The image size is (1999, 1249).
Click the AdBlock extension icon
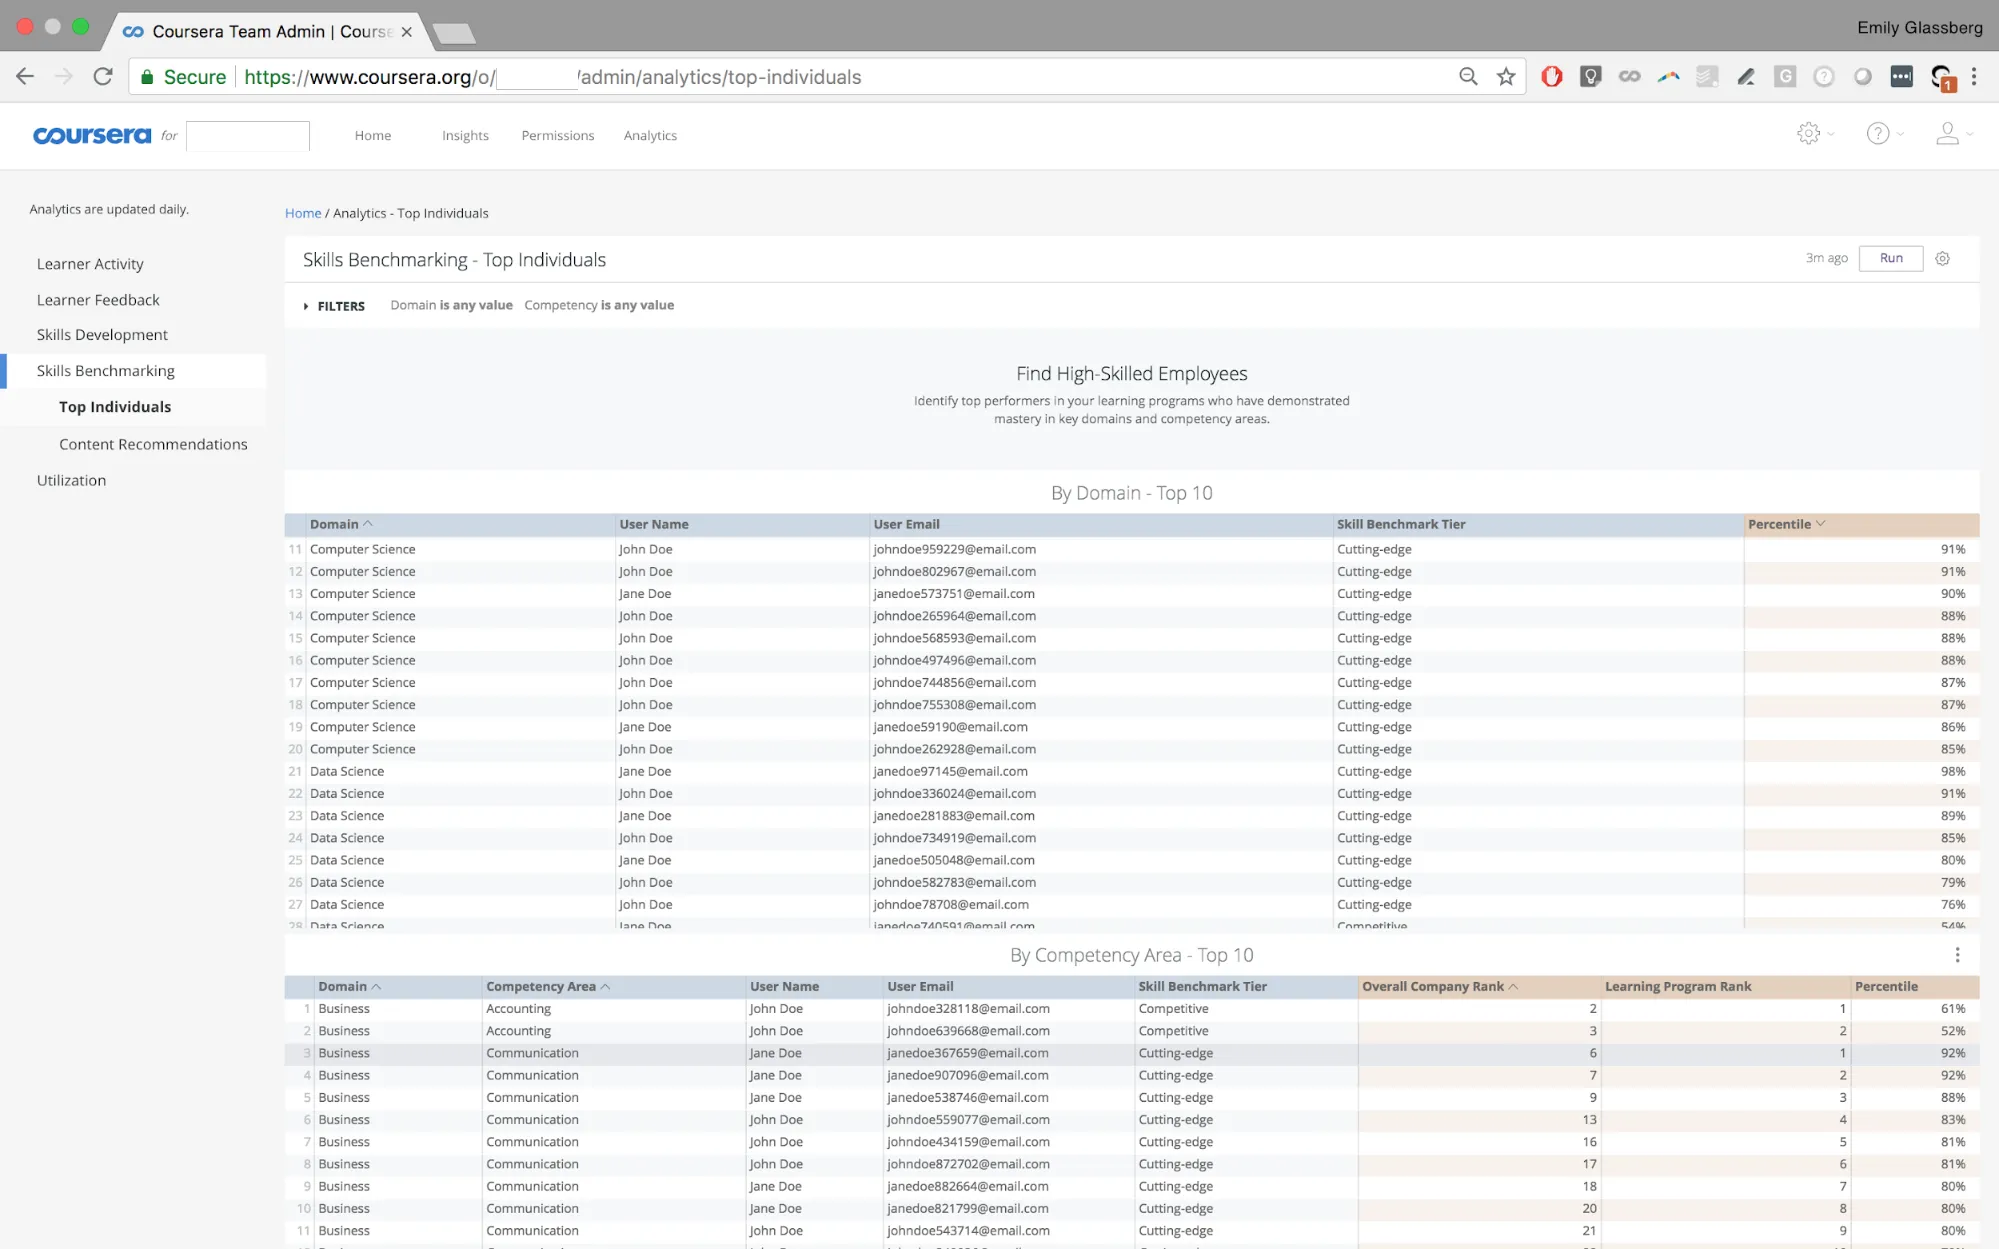click(x=1551, y=76)
